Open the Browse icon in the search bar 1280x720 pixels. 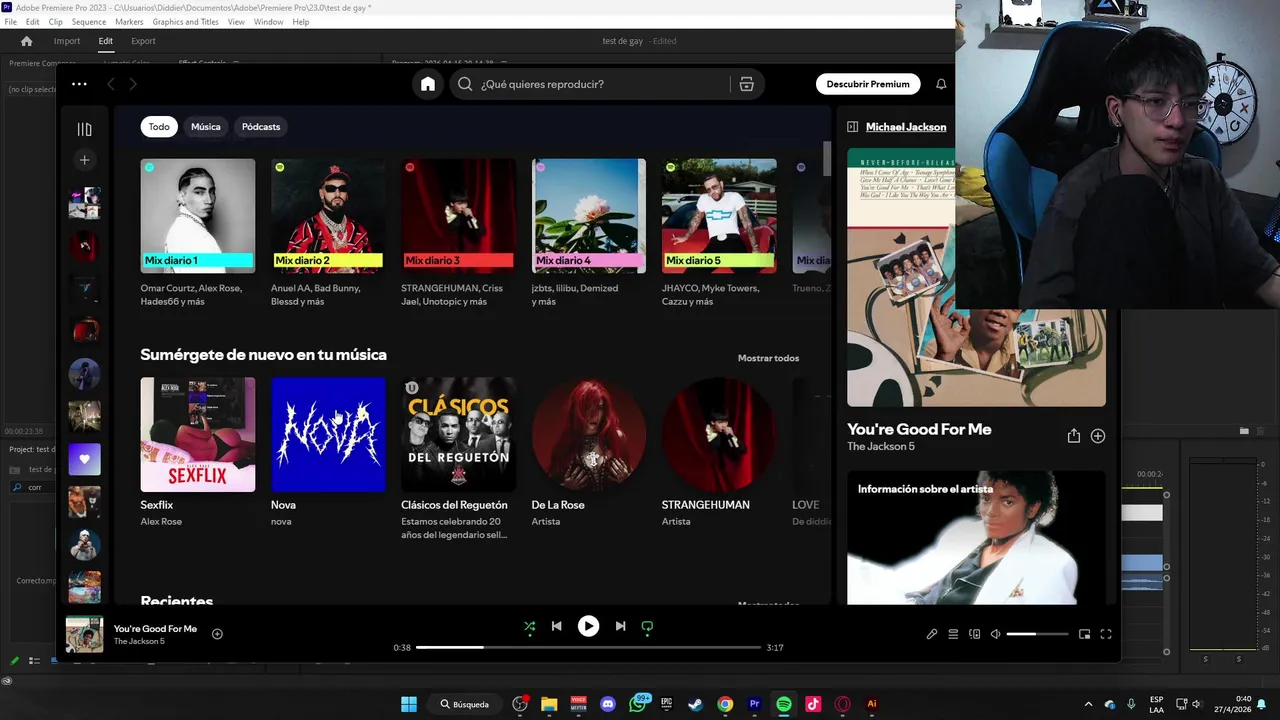(x=746, y=84)
